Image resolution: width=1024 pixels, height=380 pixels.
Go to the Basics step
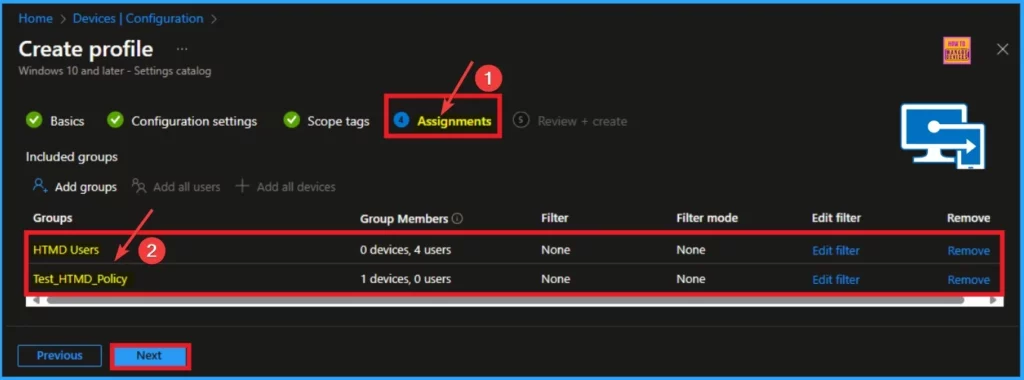pos(67,121)
